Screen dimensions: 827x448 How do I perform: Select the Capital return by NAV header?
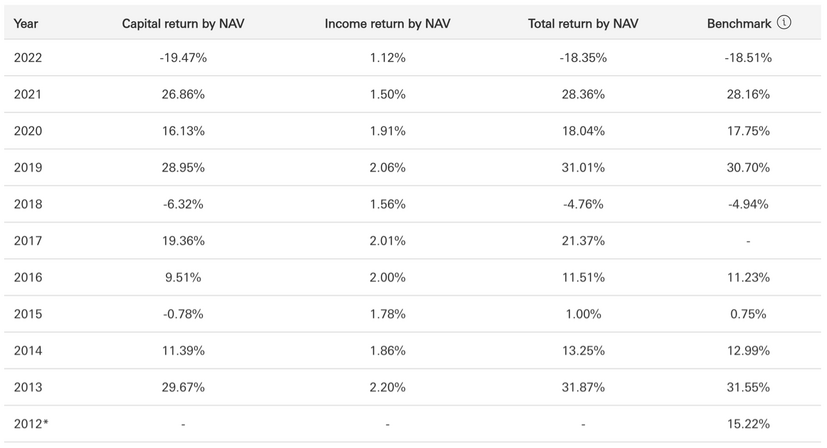click(x=182, y=23)
